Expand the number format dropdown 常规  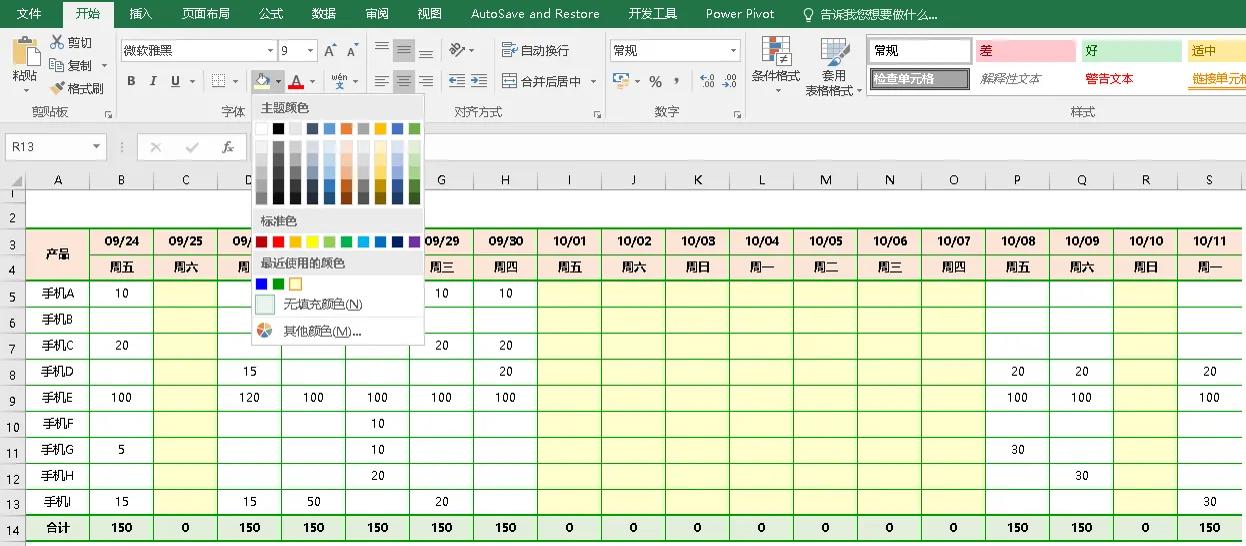pos(733,51)
